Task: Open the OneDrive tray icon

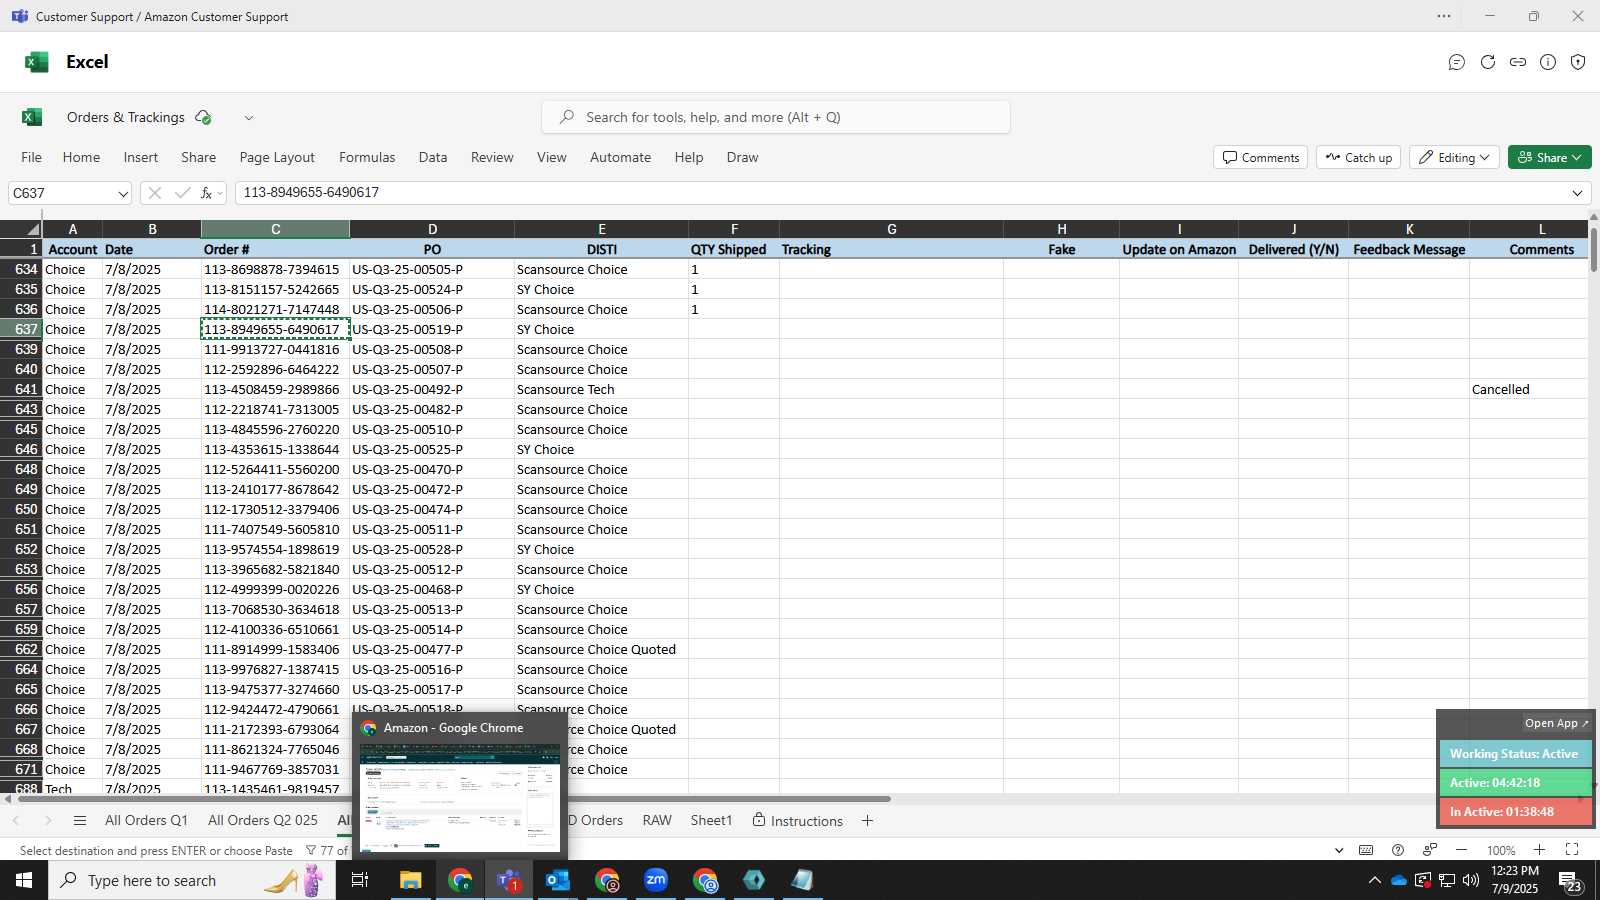Action: 1399,881
